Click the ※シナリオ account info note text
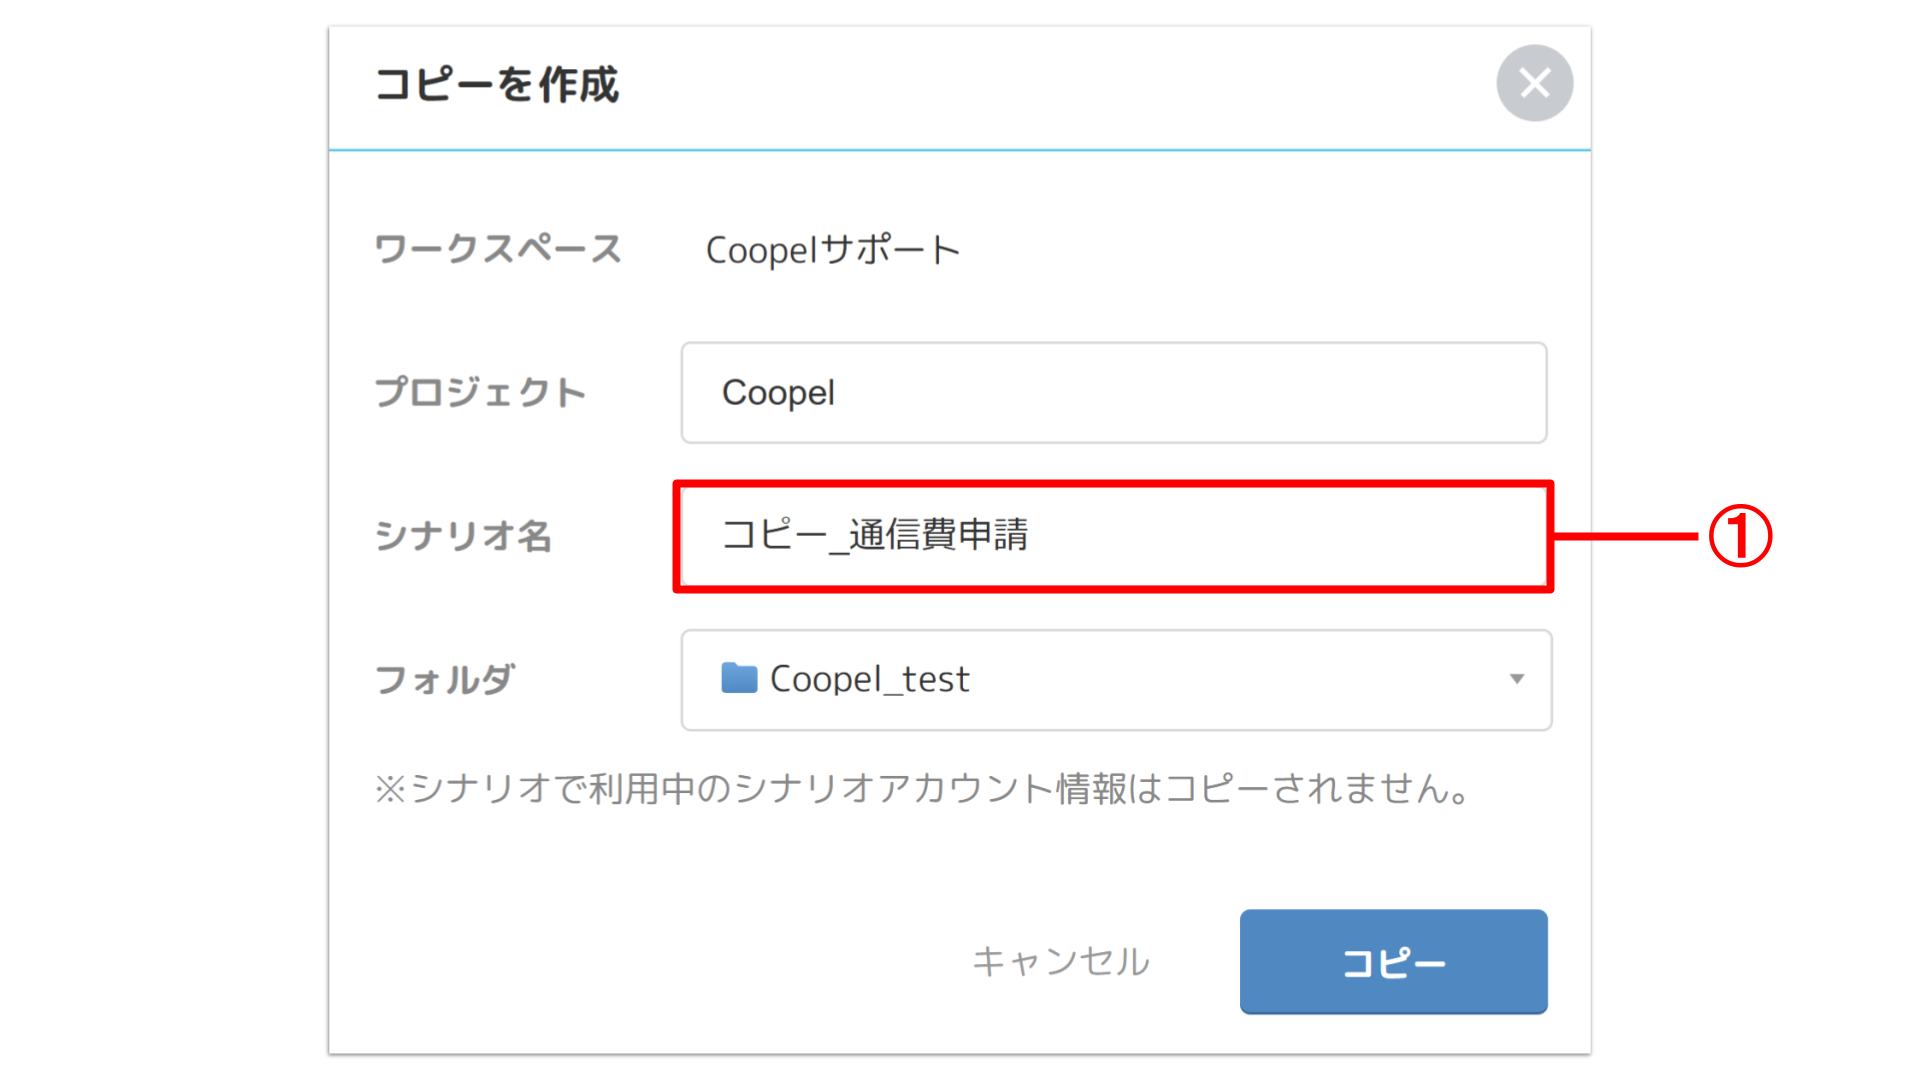Screen dimensions: 1920x1080 (922, 790)
